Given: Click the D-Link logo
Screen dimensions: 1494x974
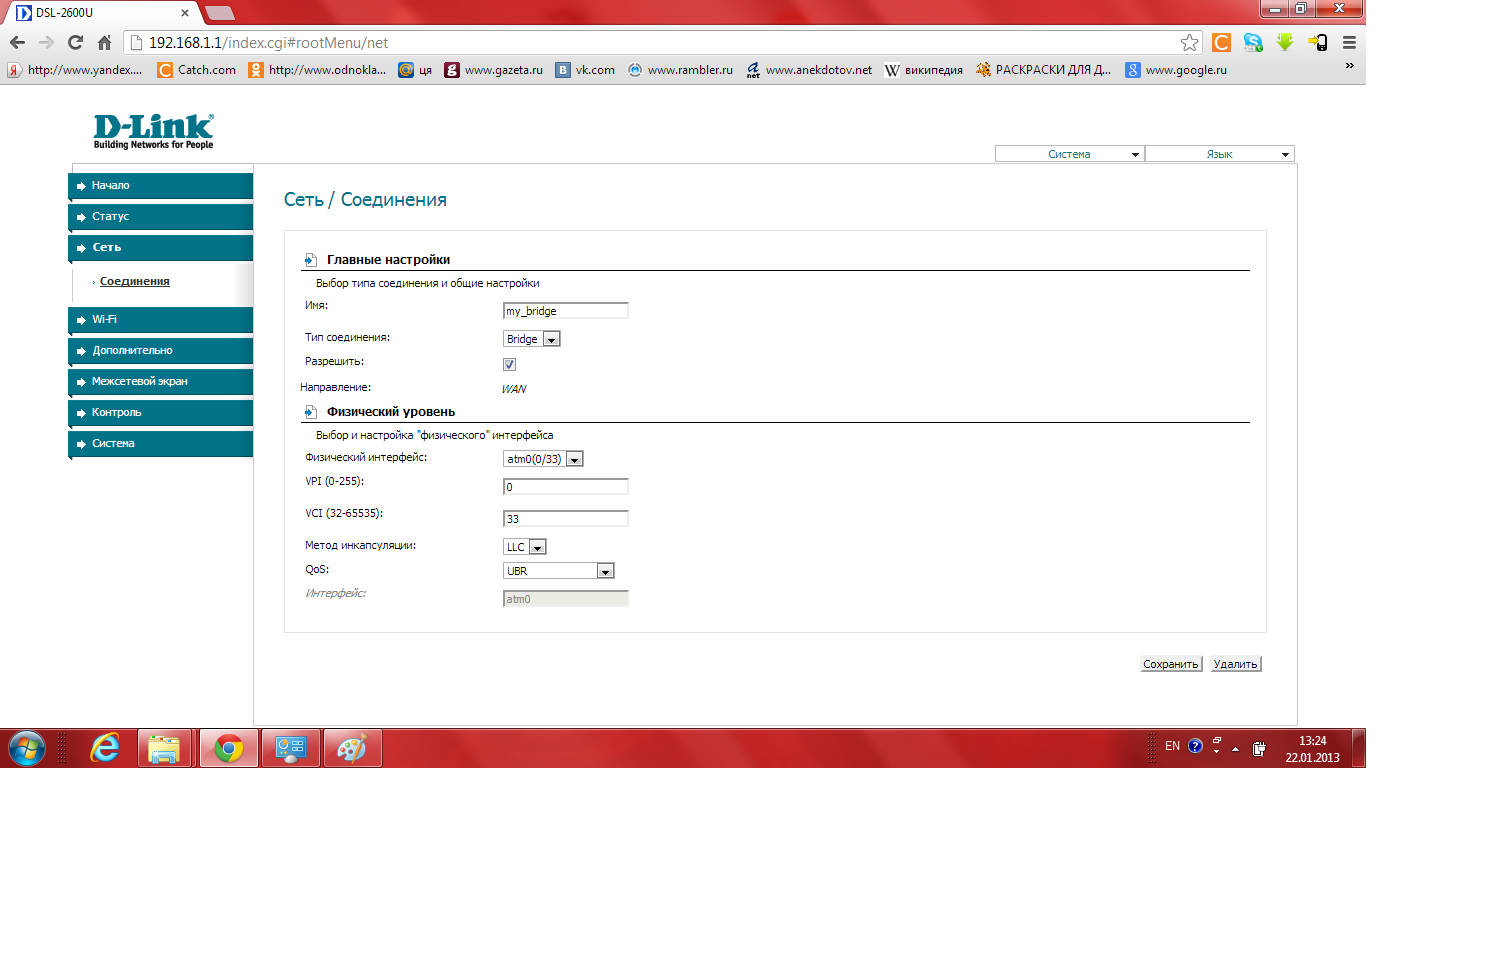Looking at the screenshot, I should point(154,131).
